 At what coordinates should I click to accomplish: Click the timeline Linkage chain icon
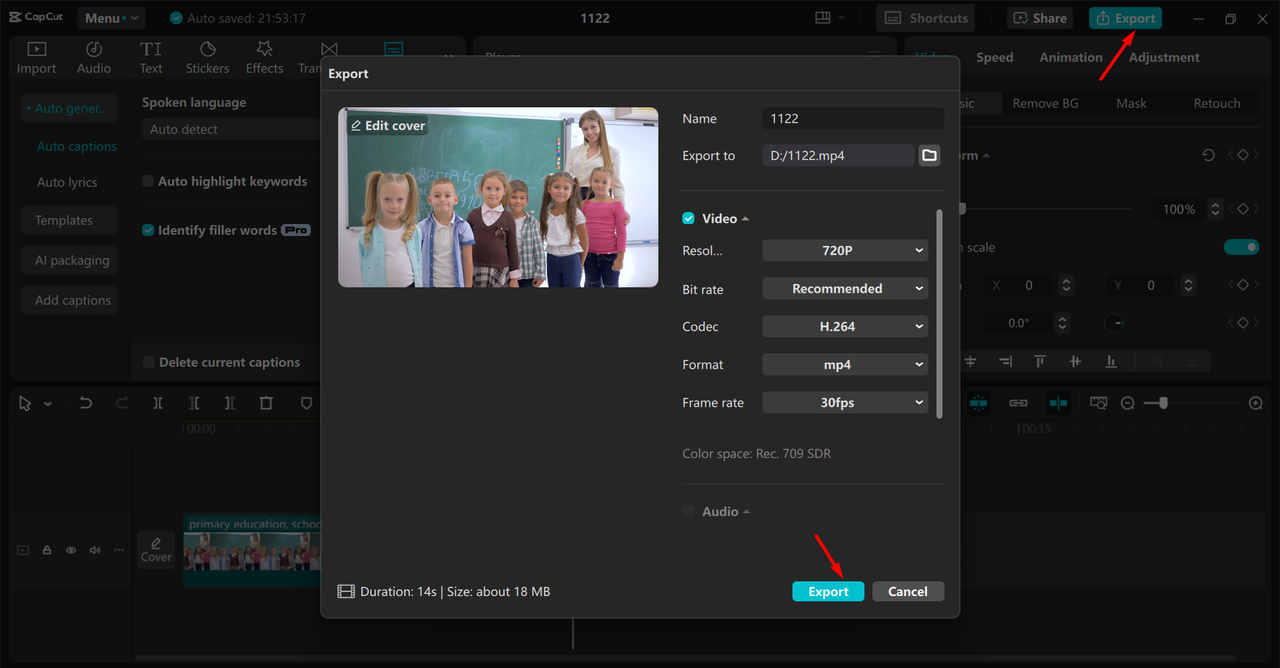[x=1018, y=403]
